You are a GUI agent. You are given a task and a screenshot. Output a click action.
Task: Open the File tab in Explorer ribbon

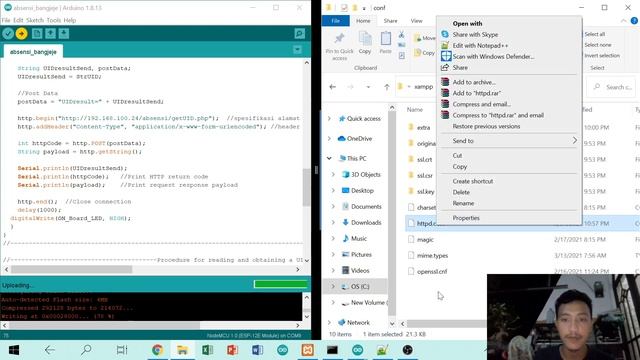[336, 21]
